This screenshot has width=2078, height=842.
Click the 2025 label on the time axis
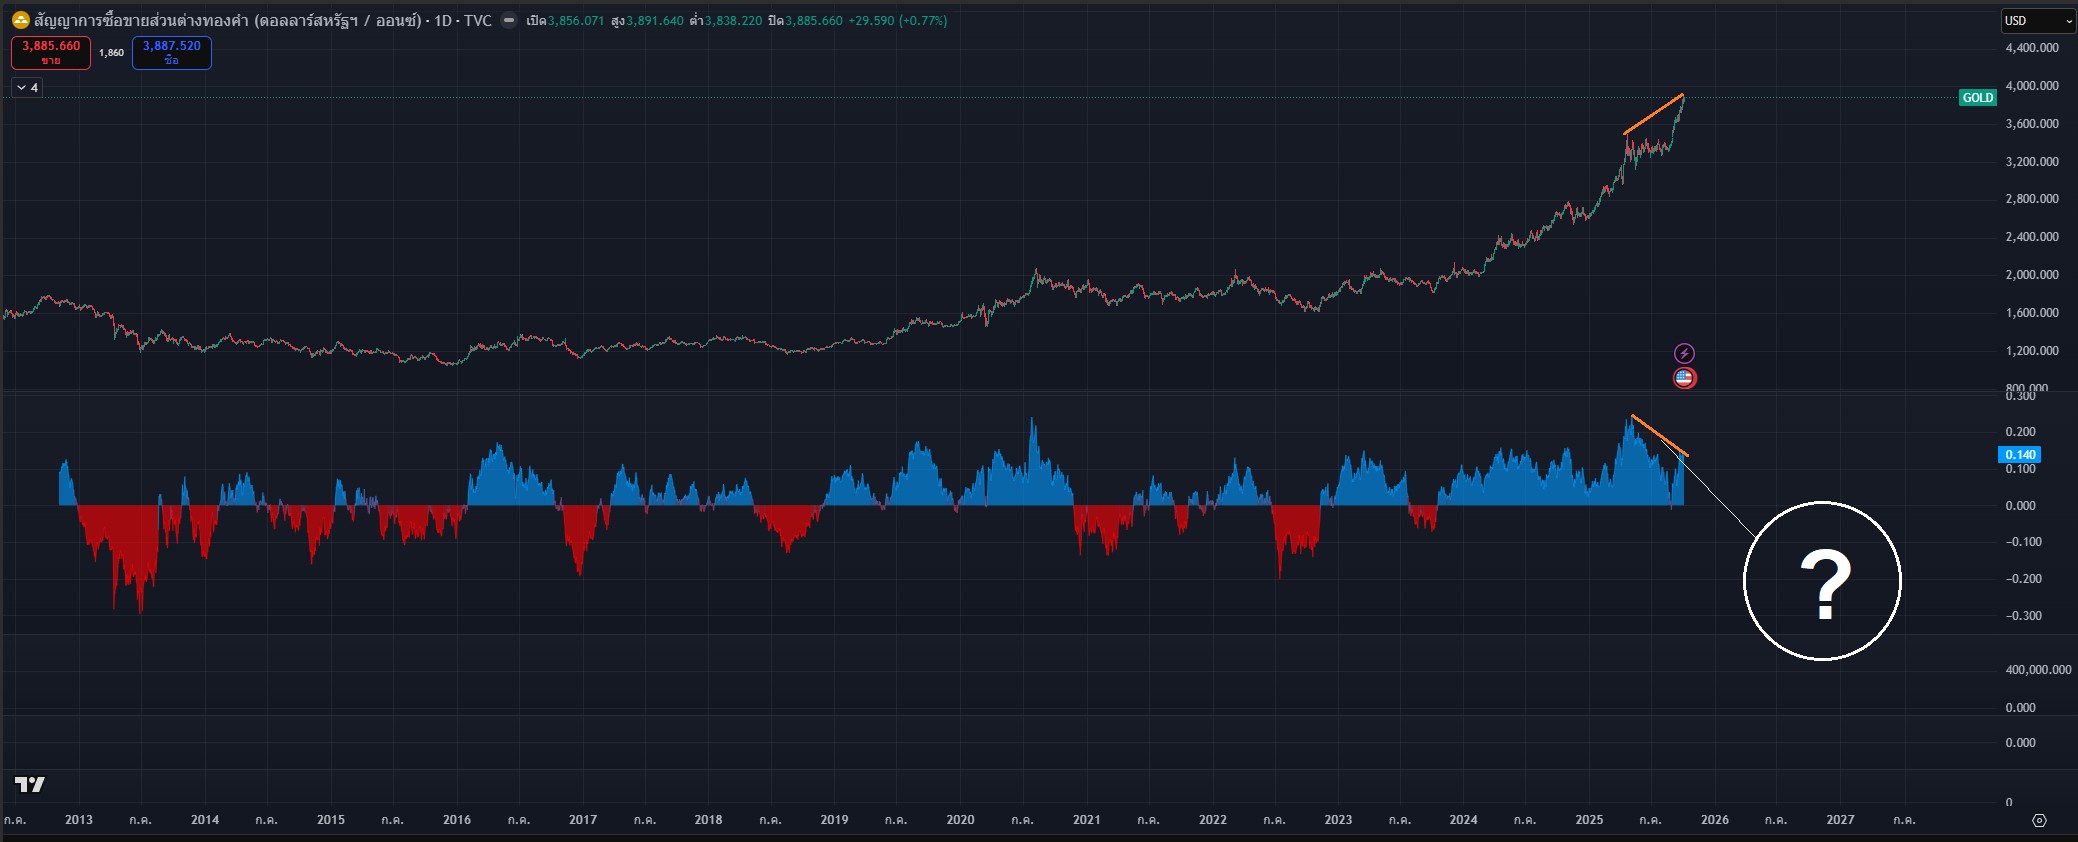(x=1589, y=820)
